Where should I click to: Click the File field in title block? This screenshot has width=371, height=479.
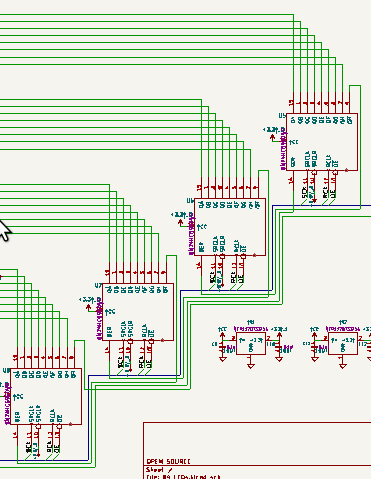[184, 477]
